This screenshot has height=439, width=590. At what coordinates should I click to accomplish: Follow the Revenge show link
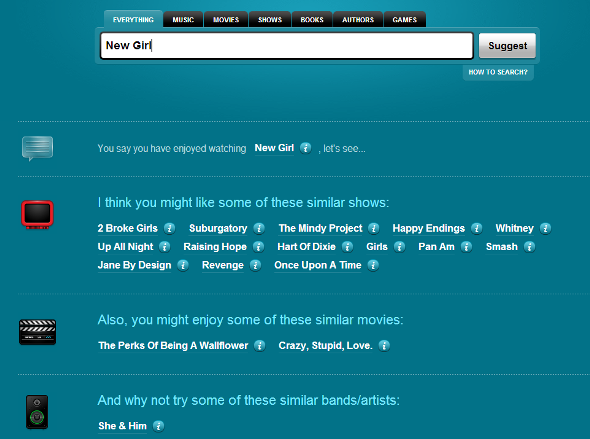click(x=223, y=265)
